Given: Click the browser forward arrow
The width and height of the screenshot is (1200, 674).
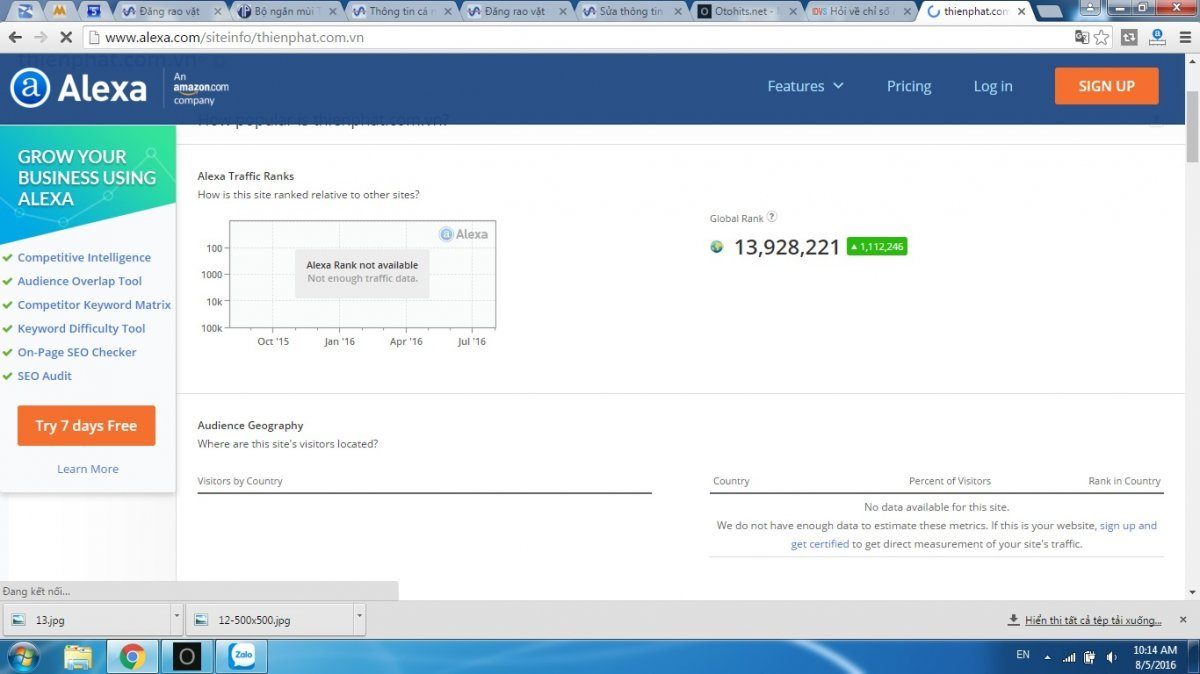Looking at the screenshot, I should click(x=41, y=37).
